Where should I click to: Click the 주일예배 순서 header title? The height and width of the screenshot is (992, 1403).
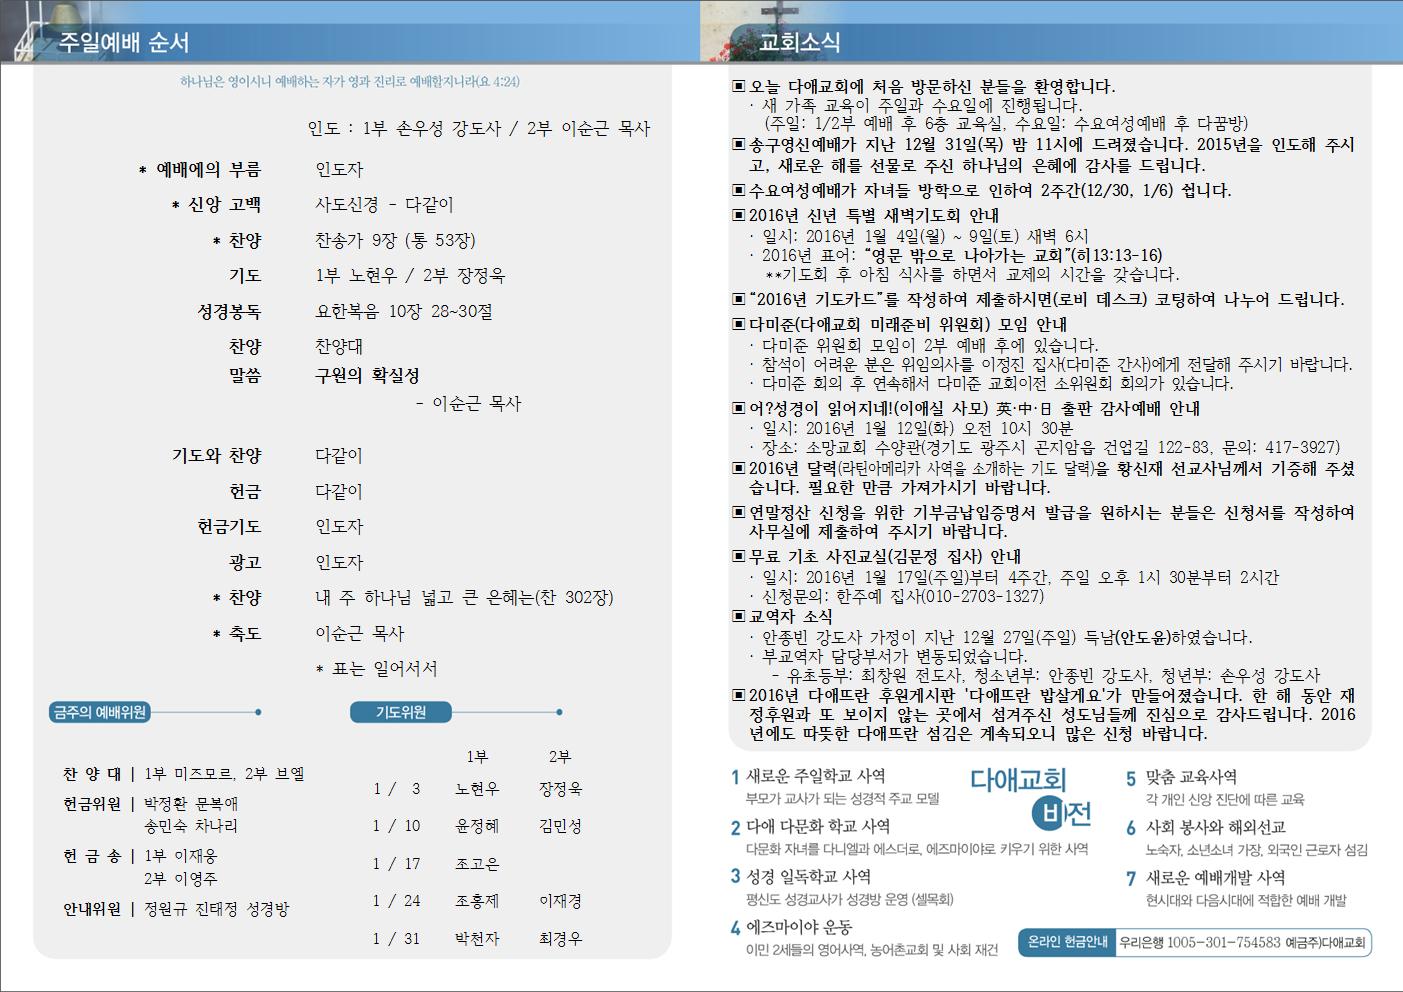[x=123, y=42]
